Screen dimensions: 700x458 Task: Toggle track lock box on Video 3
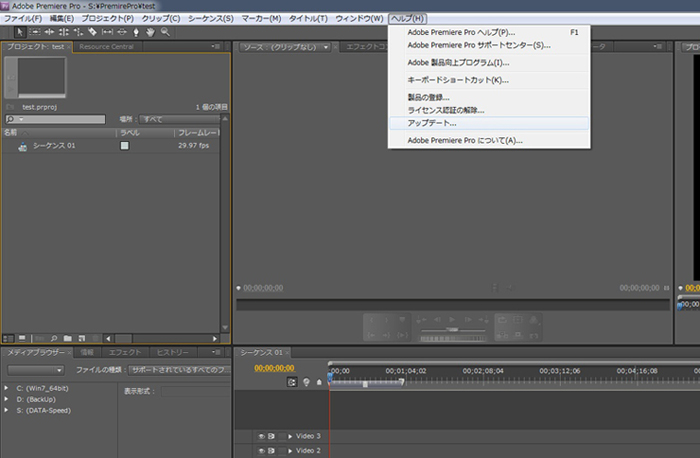282,436
